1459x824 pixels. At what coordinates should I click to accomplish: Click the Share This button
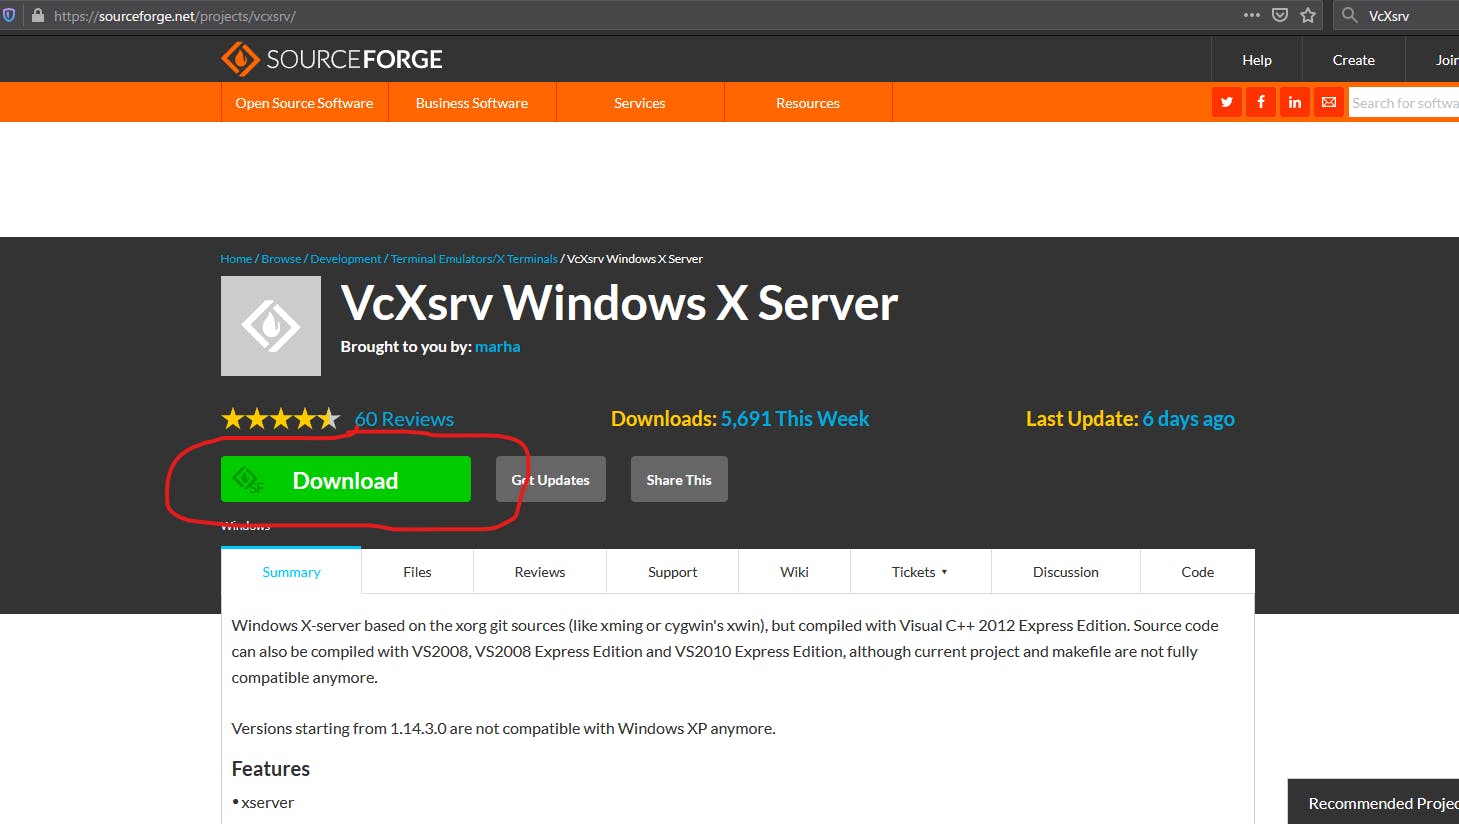coord(679,479)
